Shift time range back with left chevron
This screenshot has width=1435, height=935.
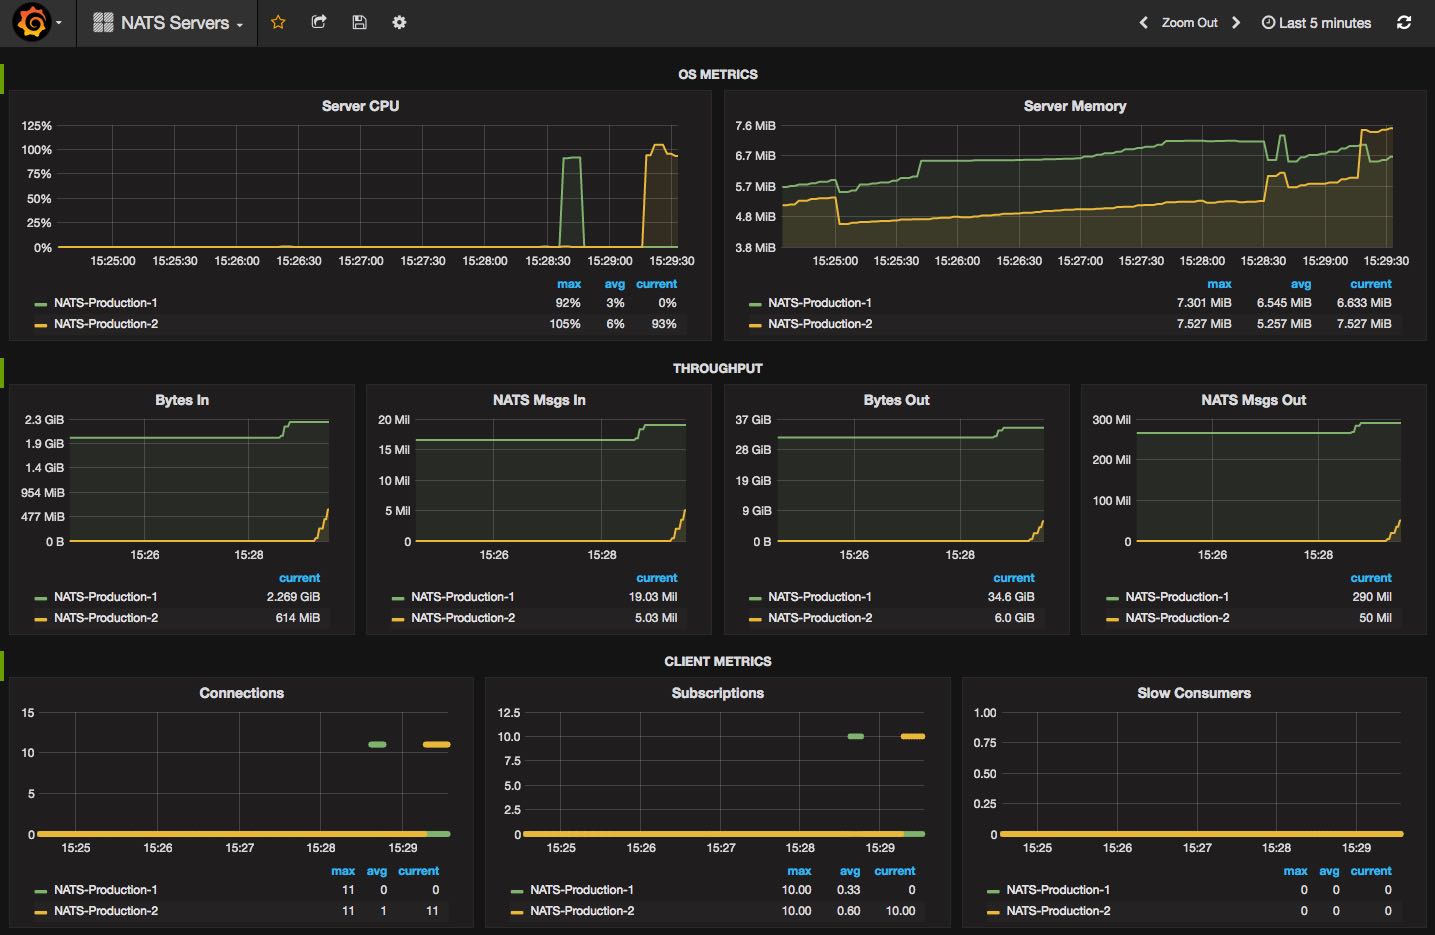(x=1144, y=22)
